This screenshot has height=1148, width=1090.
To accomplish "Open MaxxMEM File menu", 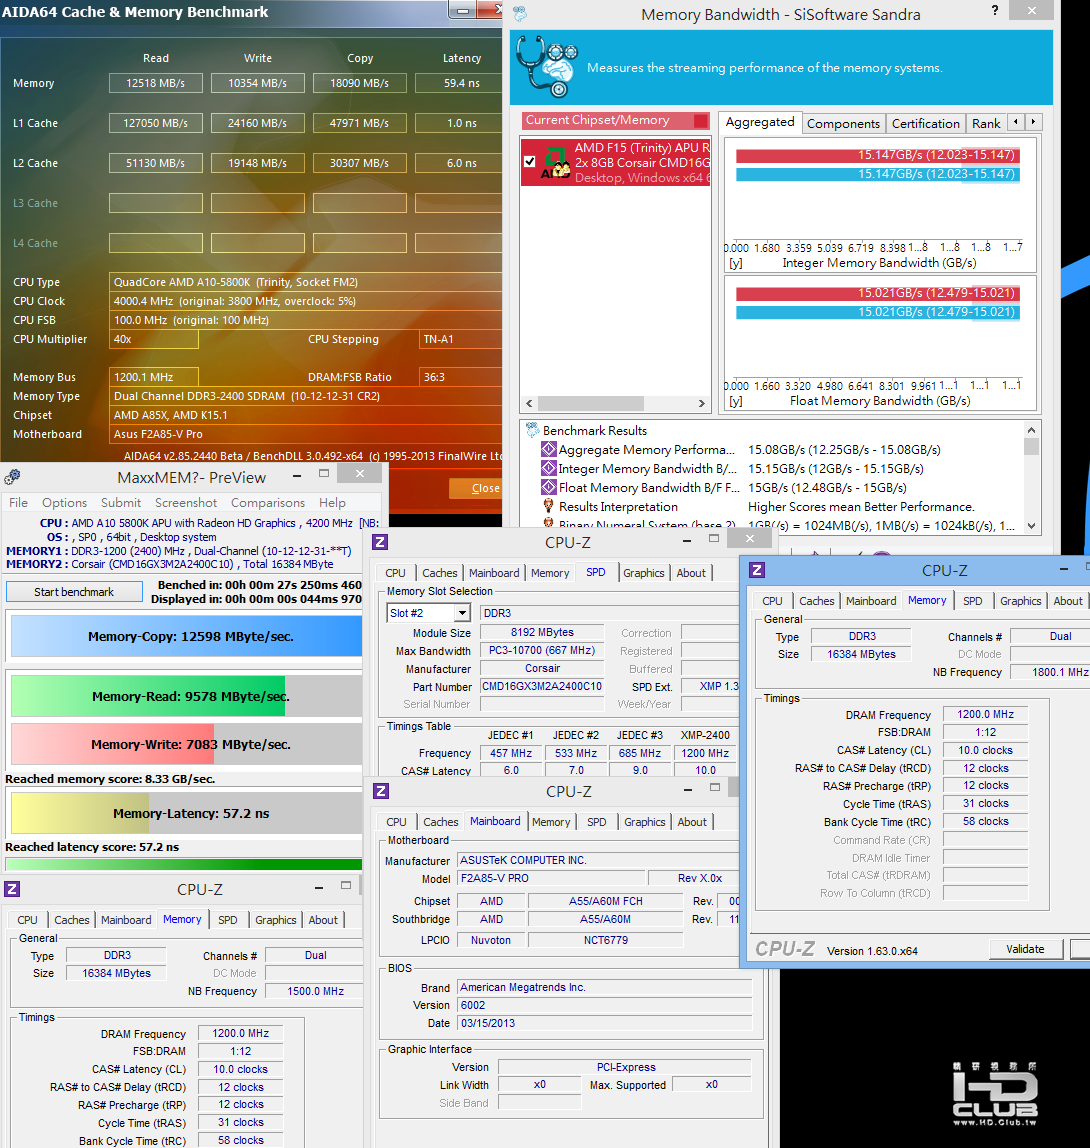I will click(x=18, y=502).
